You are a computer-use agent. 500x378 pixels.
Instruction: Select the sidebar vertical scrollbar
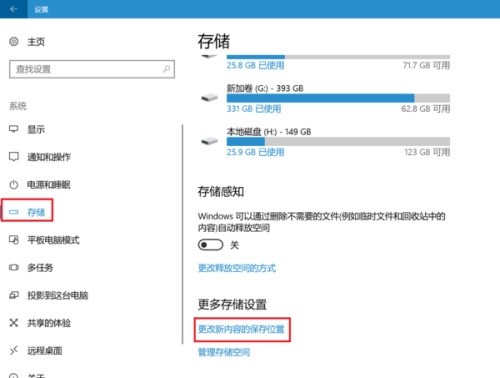pyautogui.click(x=182, y=234)
